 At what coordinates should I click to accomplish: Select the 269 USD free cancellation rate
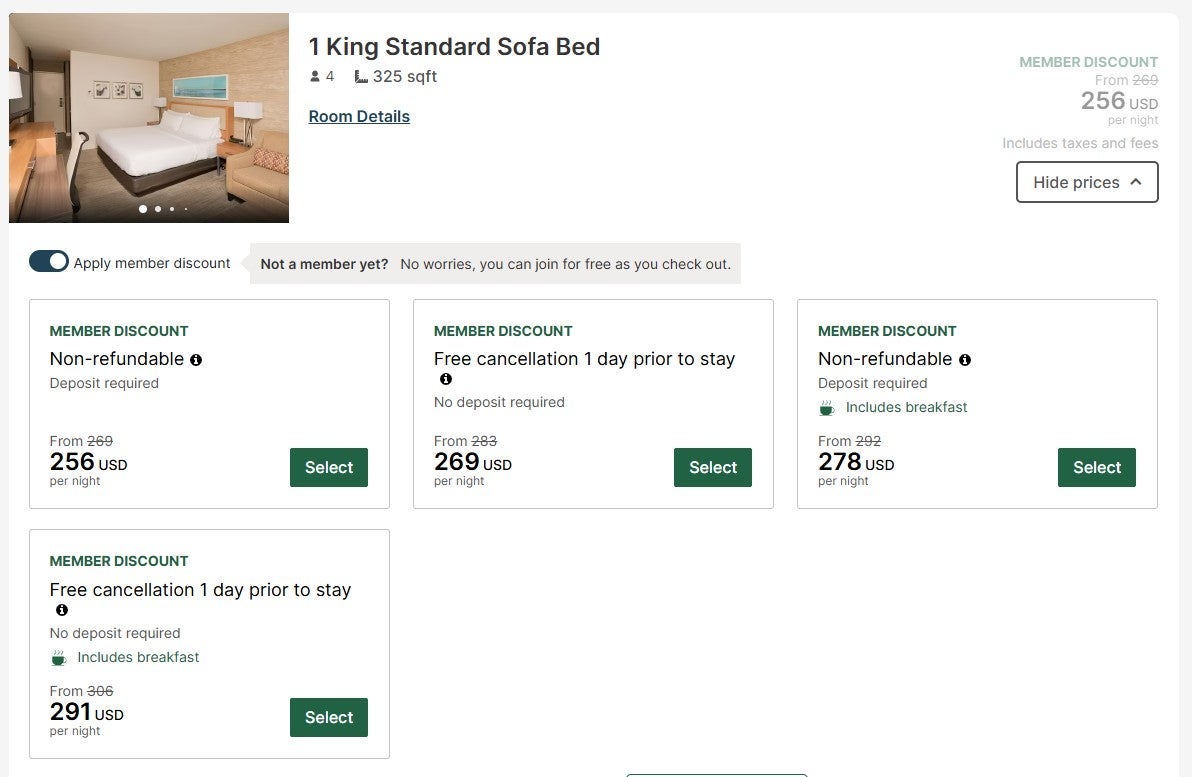pyautogui.click(x=712, y=467)
